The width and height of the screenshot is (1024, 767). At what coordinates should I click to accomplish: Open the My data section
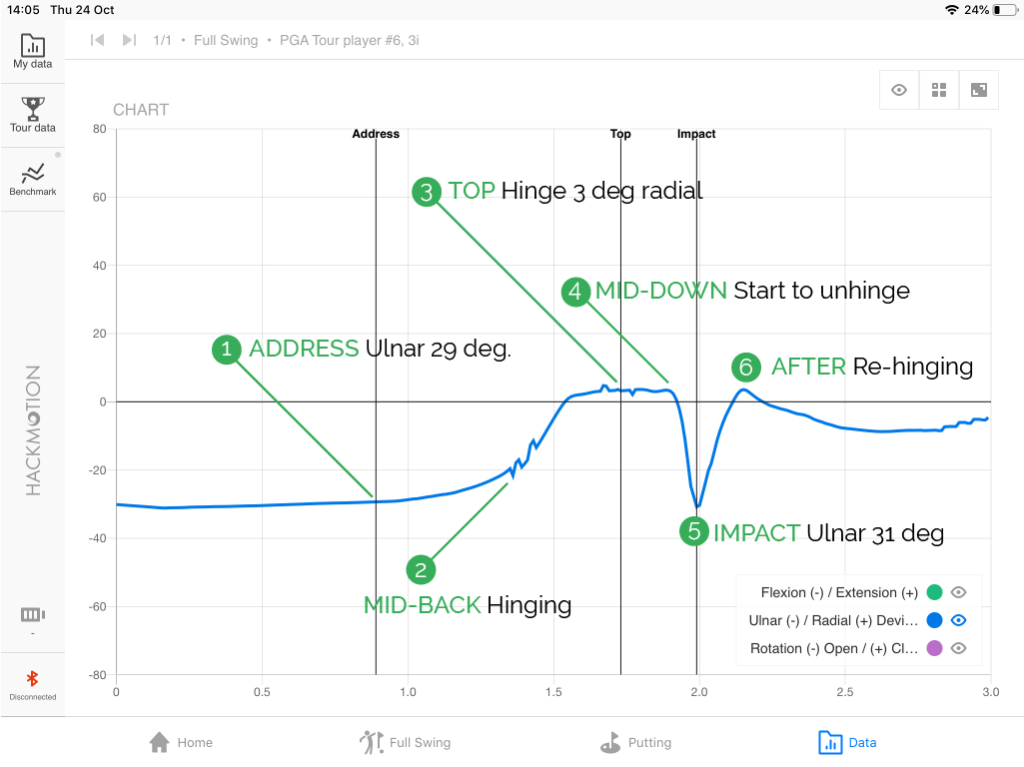point(33,52)
